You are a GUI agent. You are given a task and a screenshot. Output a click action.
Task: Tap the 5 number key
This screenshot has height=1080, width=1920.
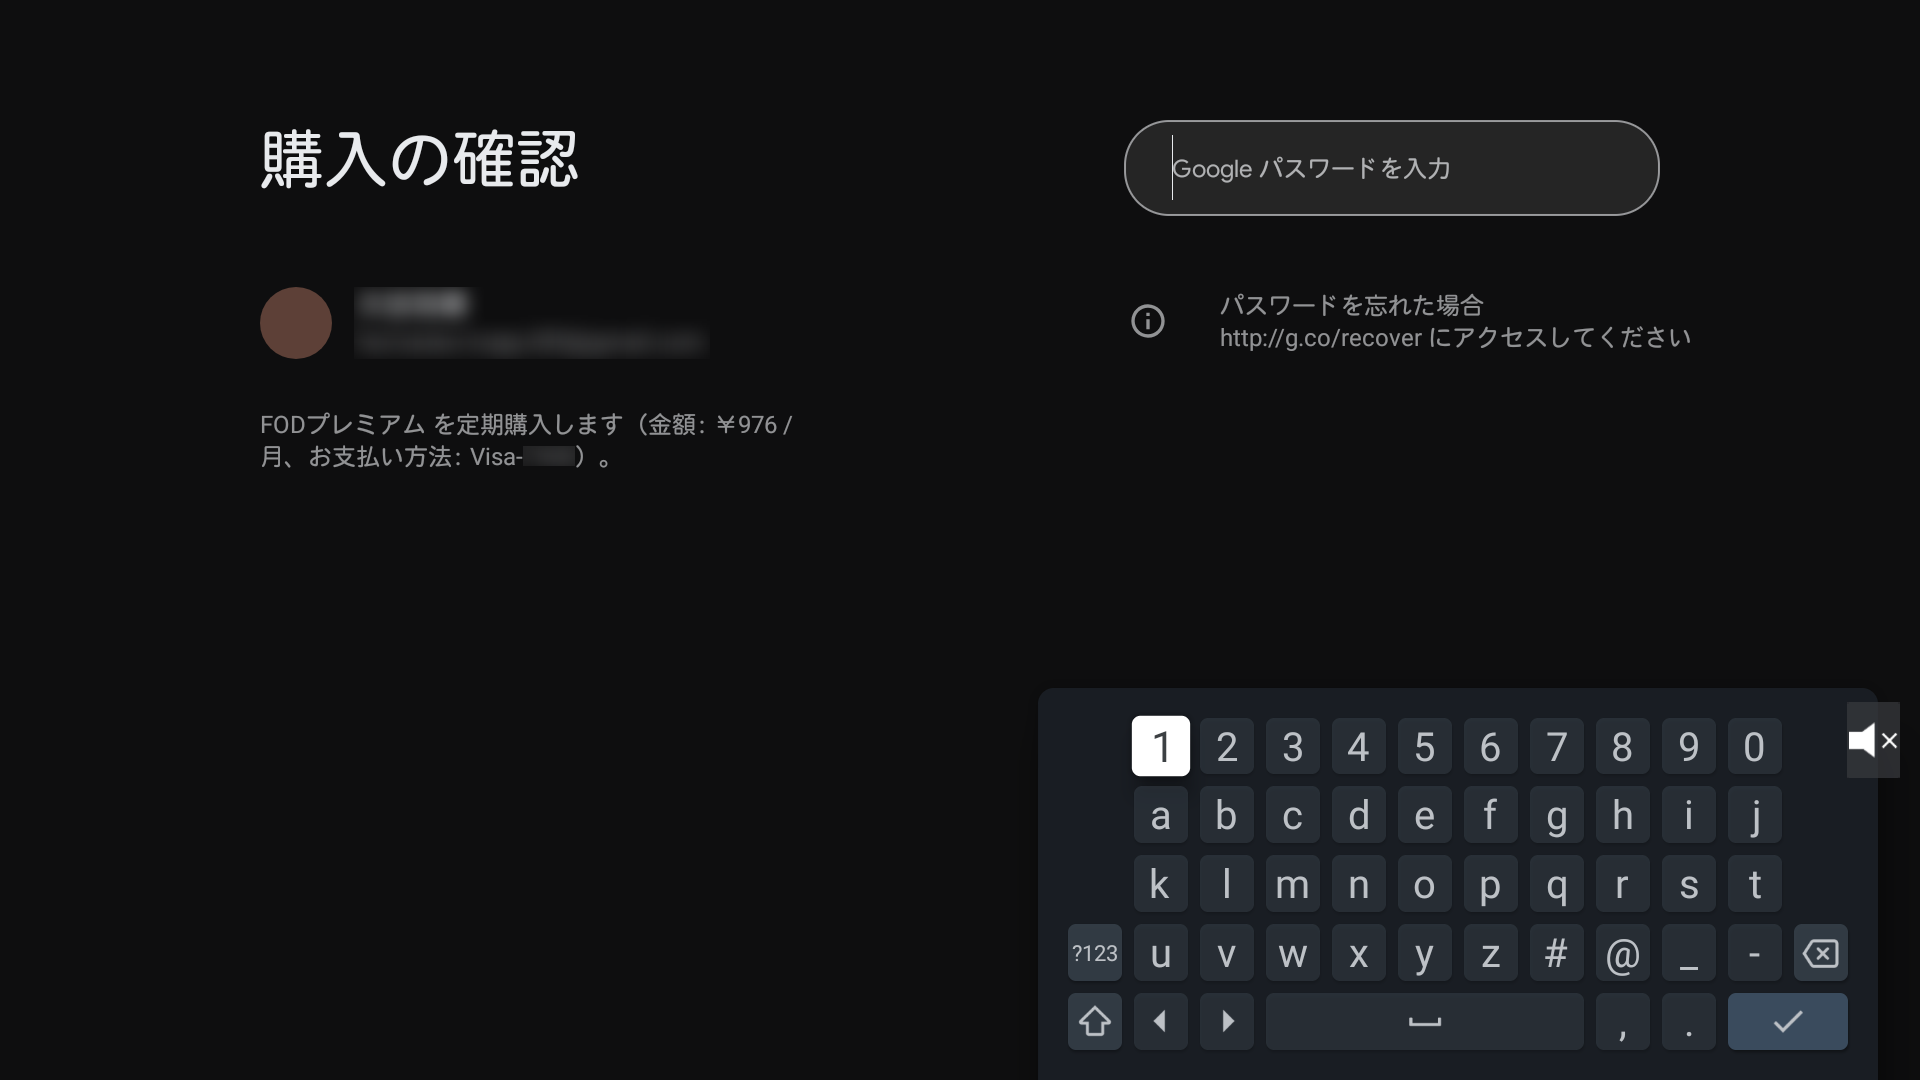pos(1424,746)
